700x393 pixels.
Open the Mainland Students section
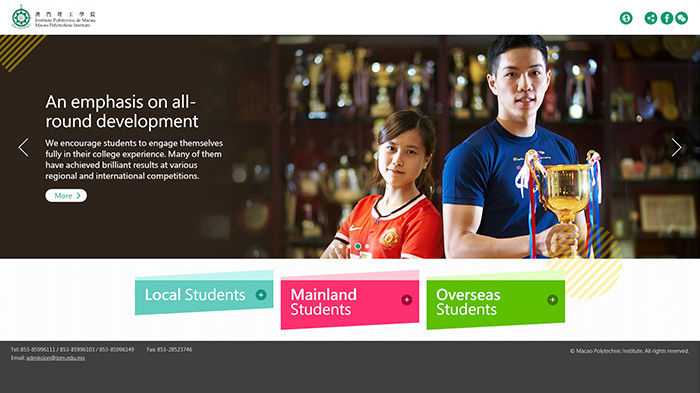(350, 300)
